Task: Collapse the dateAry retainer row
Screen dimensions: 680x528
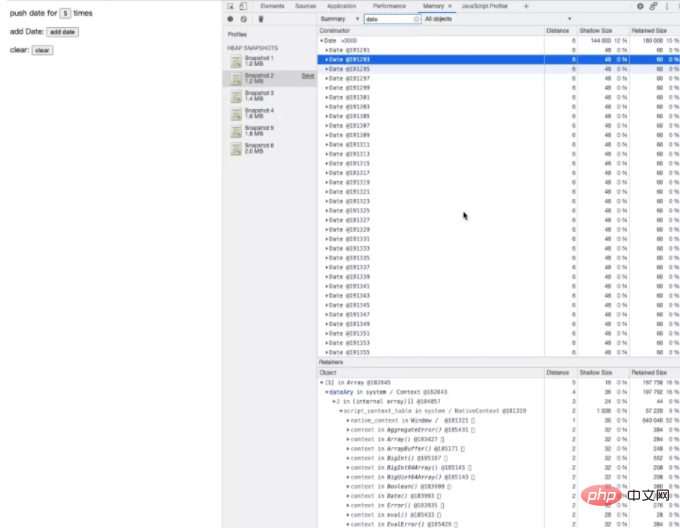Action: tap(327, 392)
